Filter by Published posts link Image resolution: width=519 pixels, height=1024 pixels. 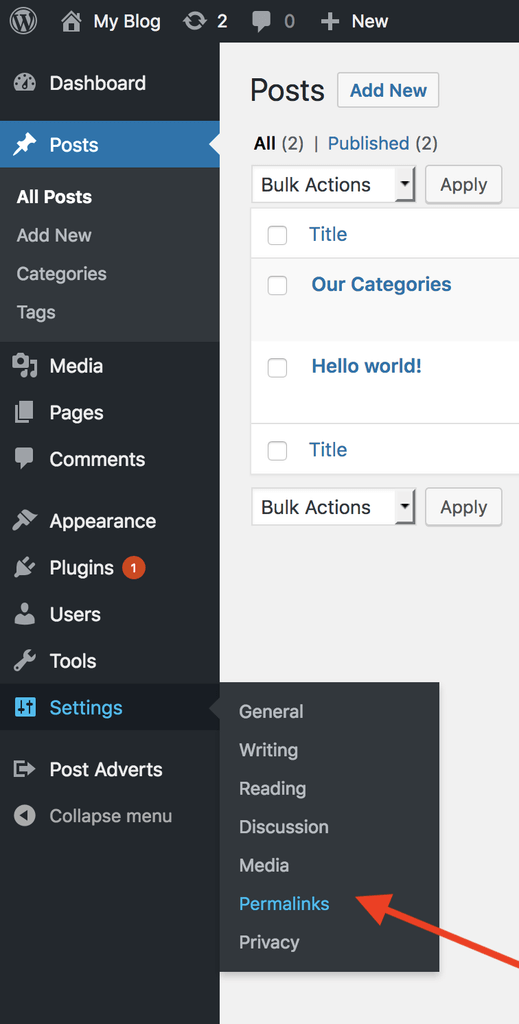click(368, 143)
